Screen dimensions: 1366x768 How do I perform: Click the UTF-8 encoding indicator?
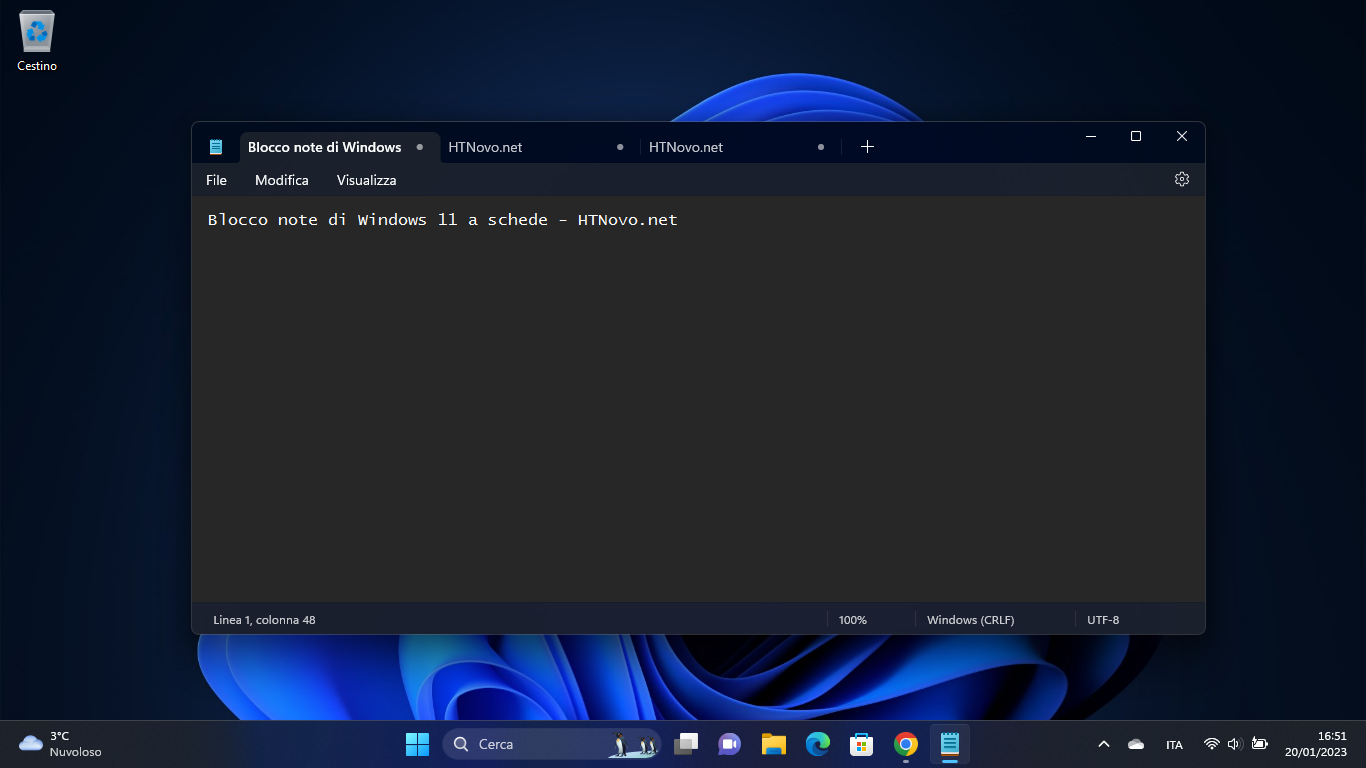click(1103, 620)
